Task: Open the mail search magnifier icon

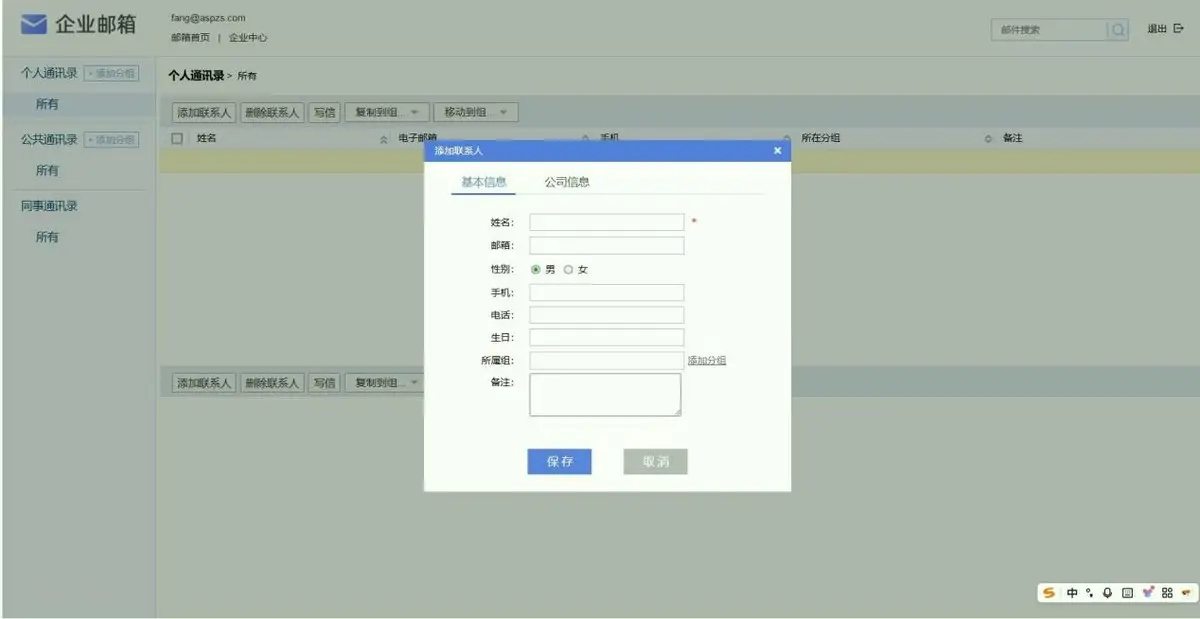Action: click(x=1117, y=30)
